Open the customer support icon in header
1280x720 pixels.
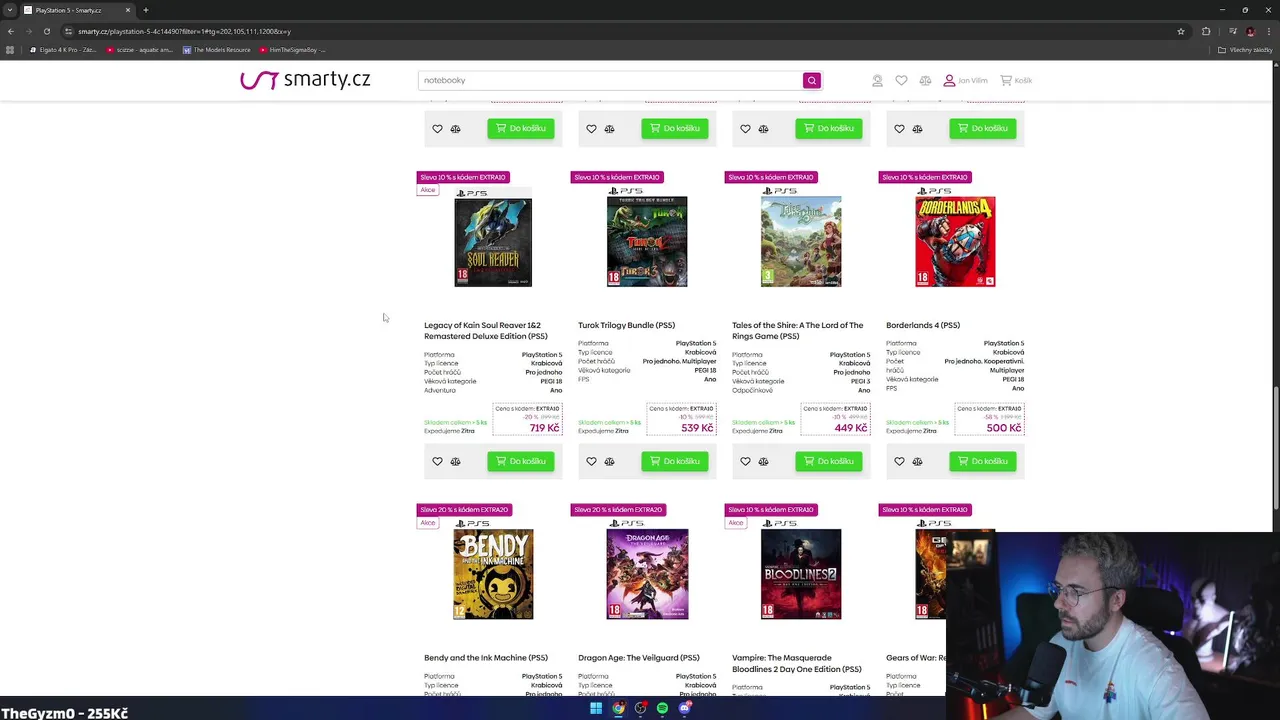click(x=877, y=80)
